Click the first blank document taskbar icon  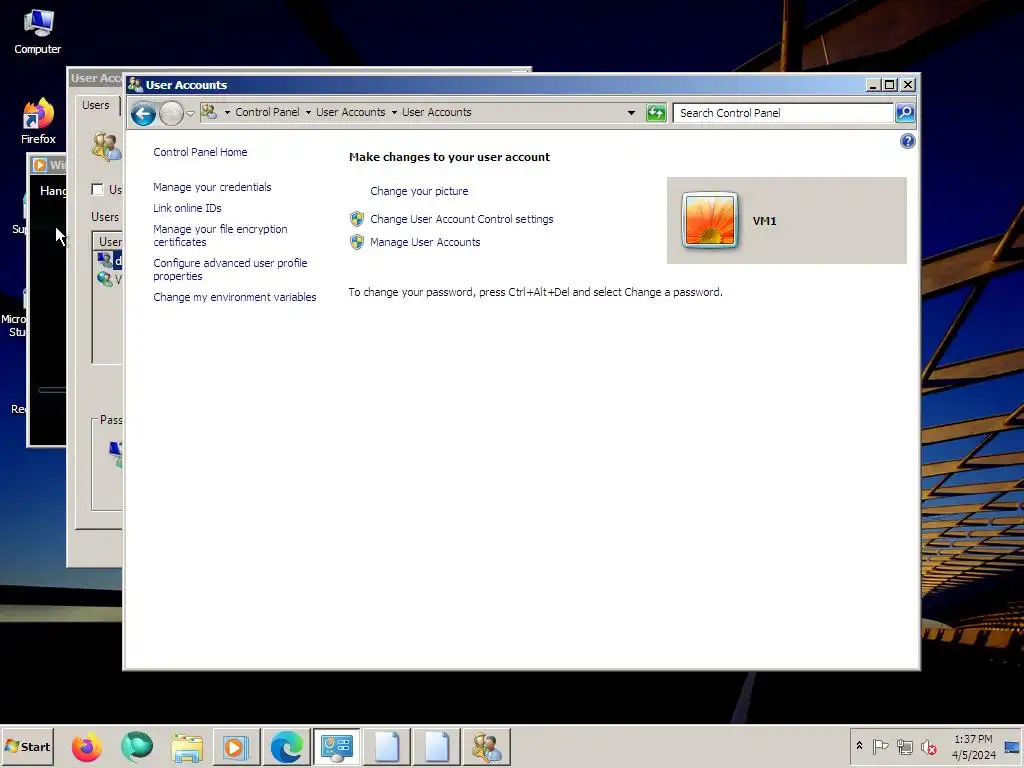[x=387, y=747]
